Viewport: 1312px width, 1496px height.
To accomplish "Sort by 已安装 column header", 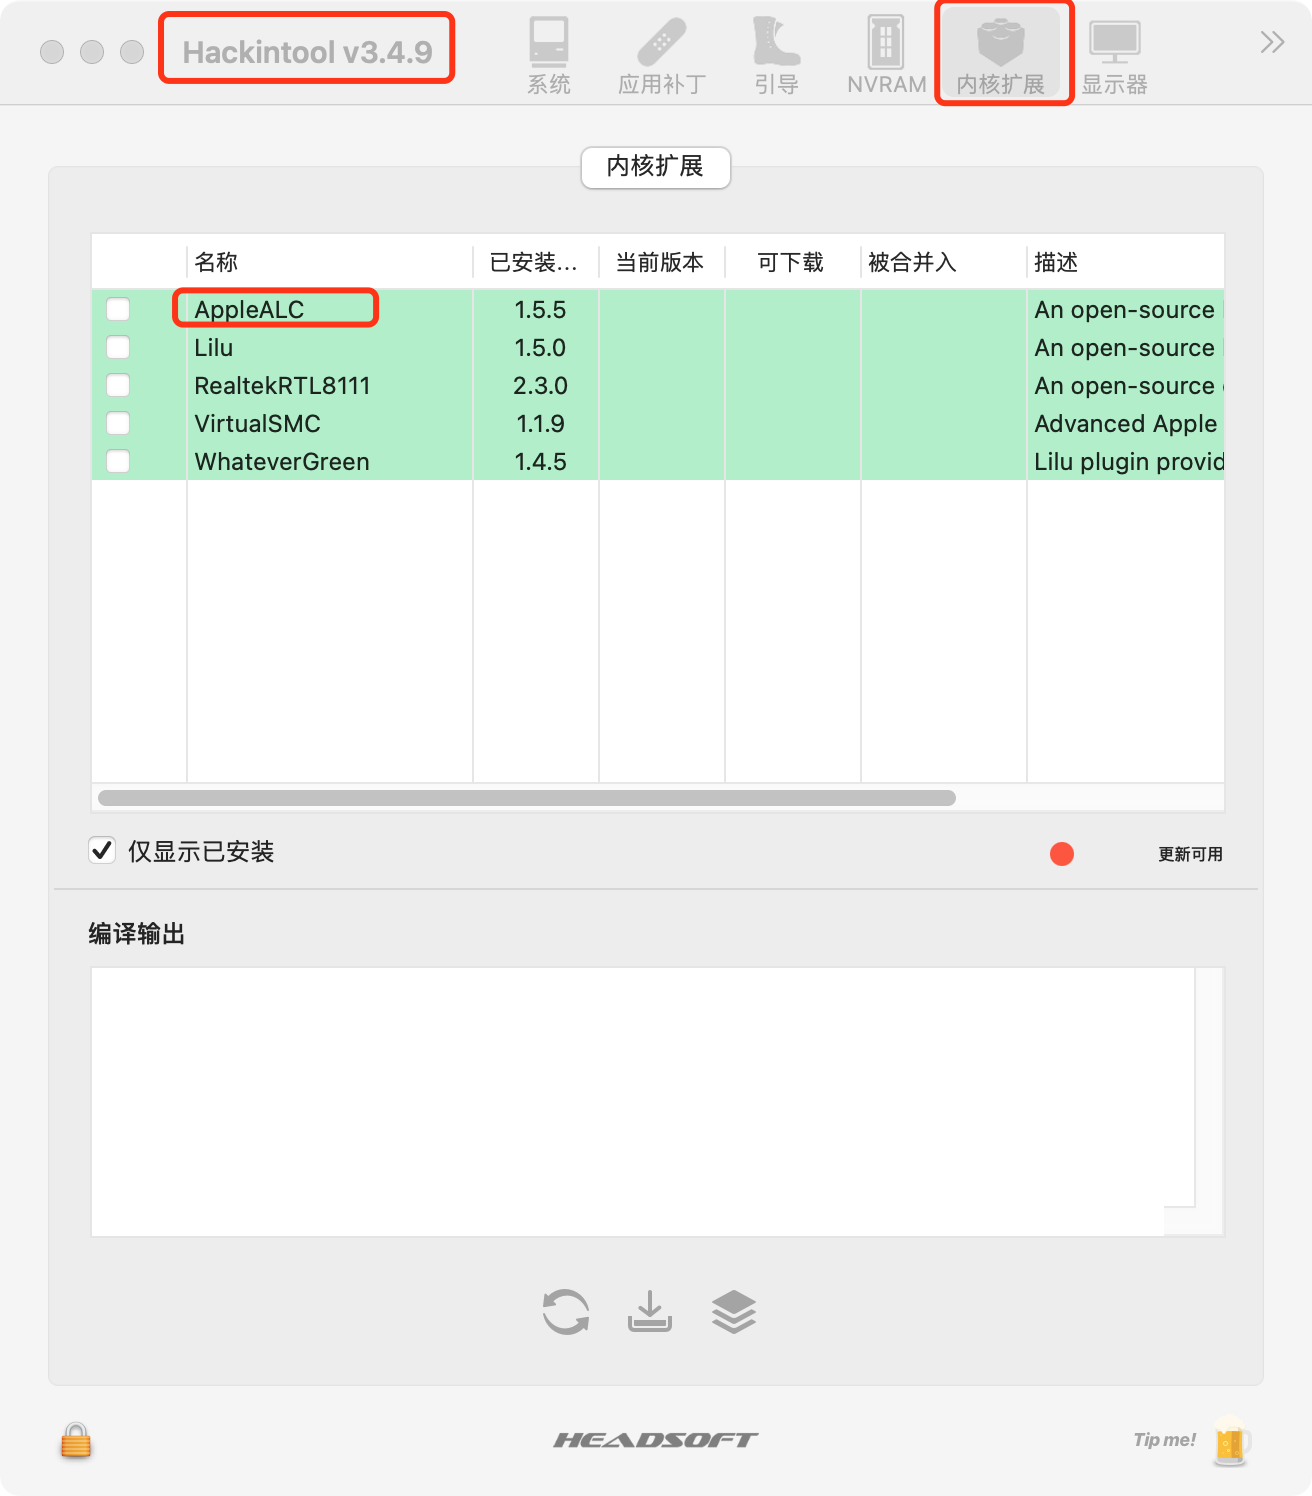I will click(x=535, y=262).
